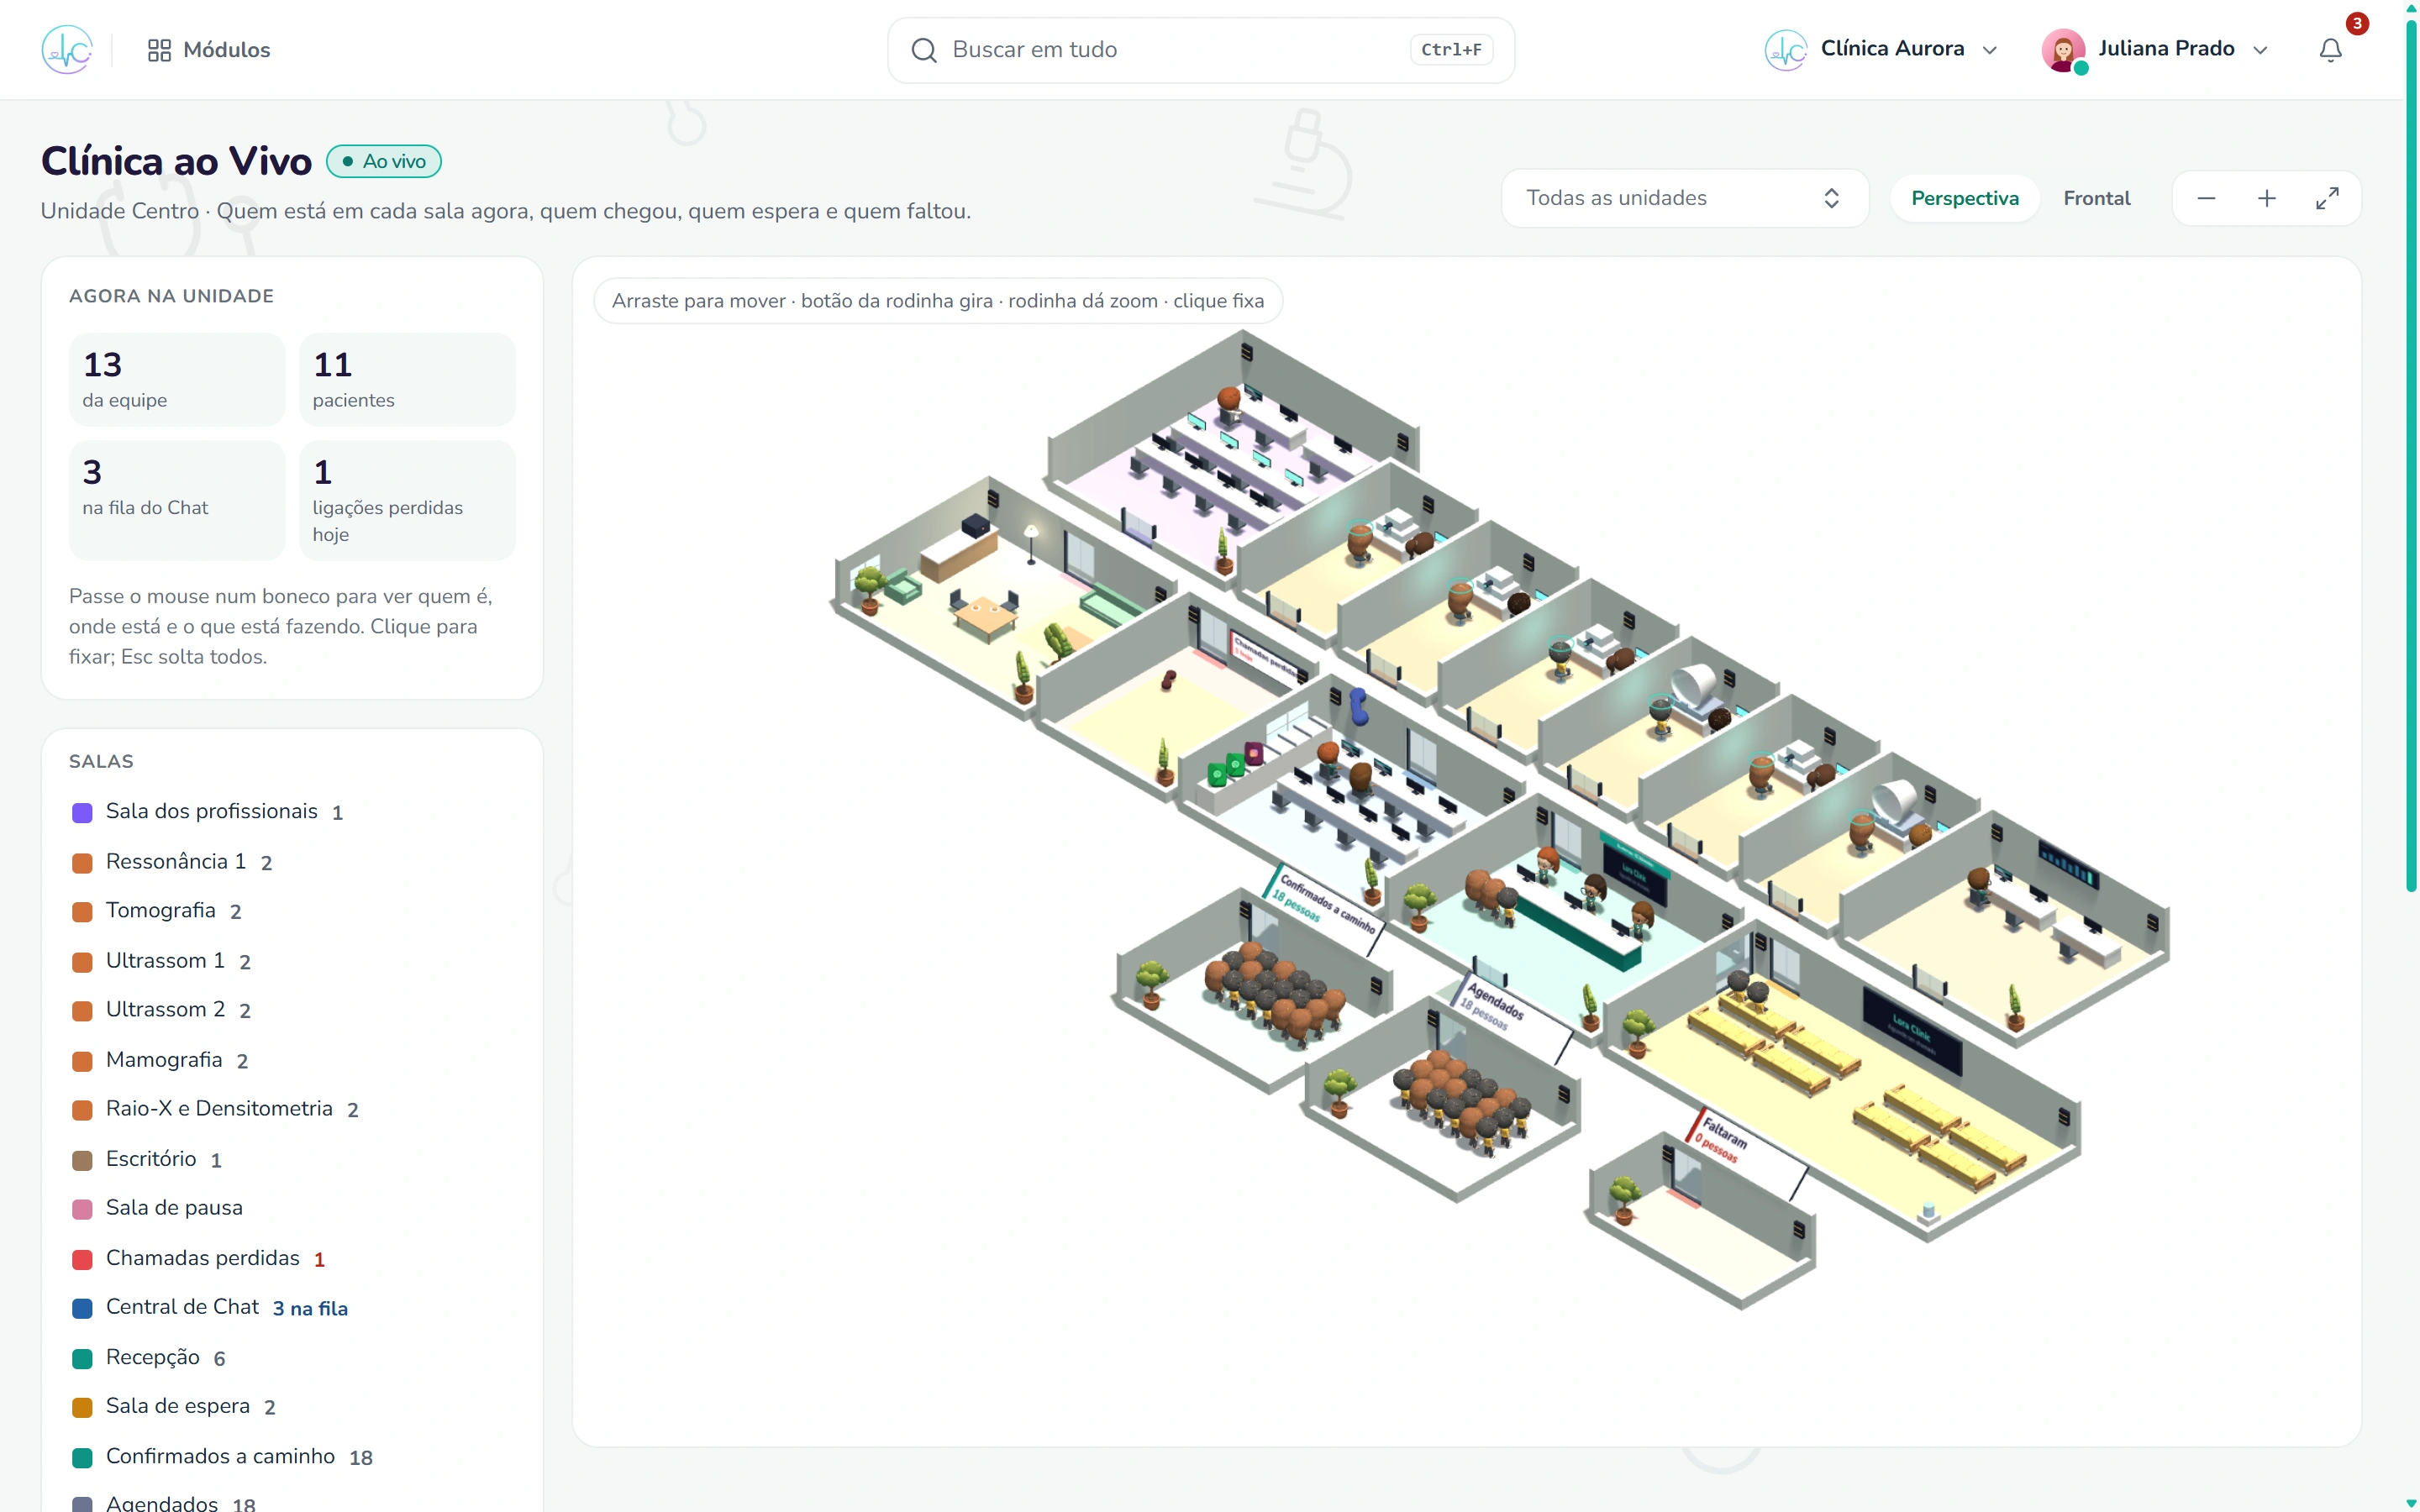Click the search magnifier icon
This screenshot has height=1512, width=2420.
coord(924,50)
